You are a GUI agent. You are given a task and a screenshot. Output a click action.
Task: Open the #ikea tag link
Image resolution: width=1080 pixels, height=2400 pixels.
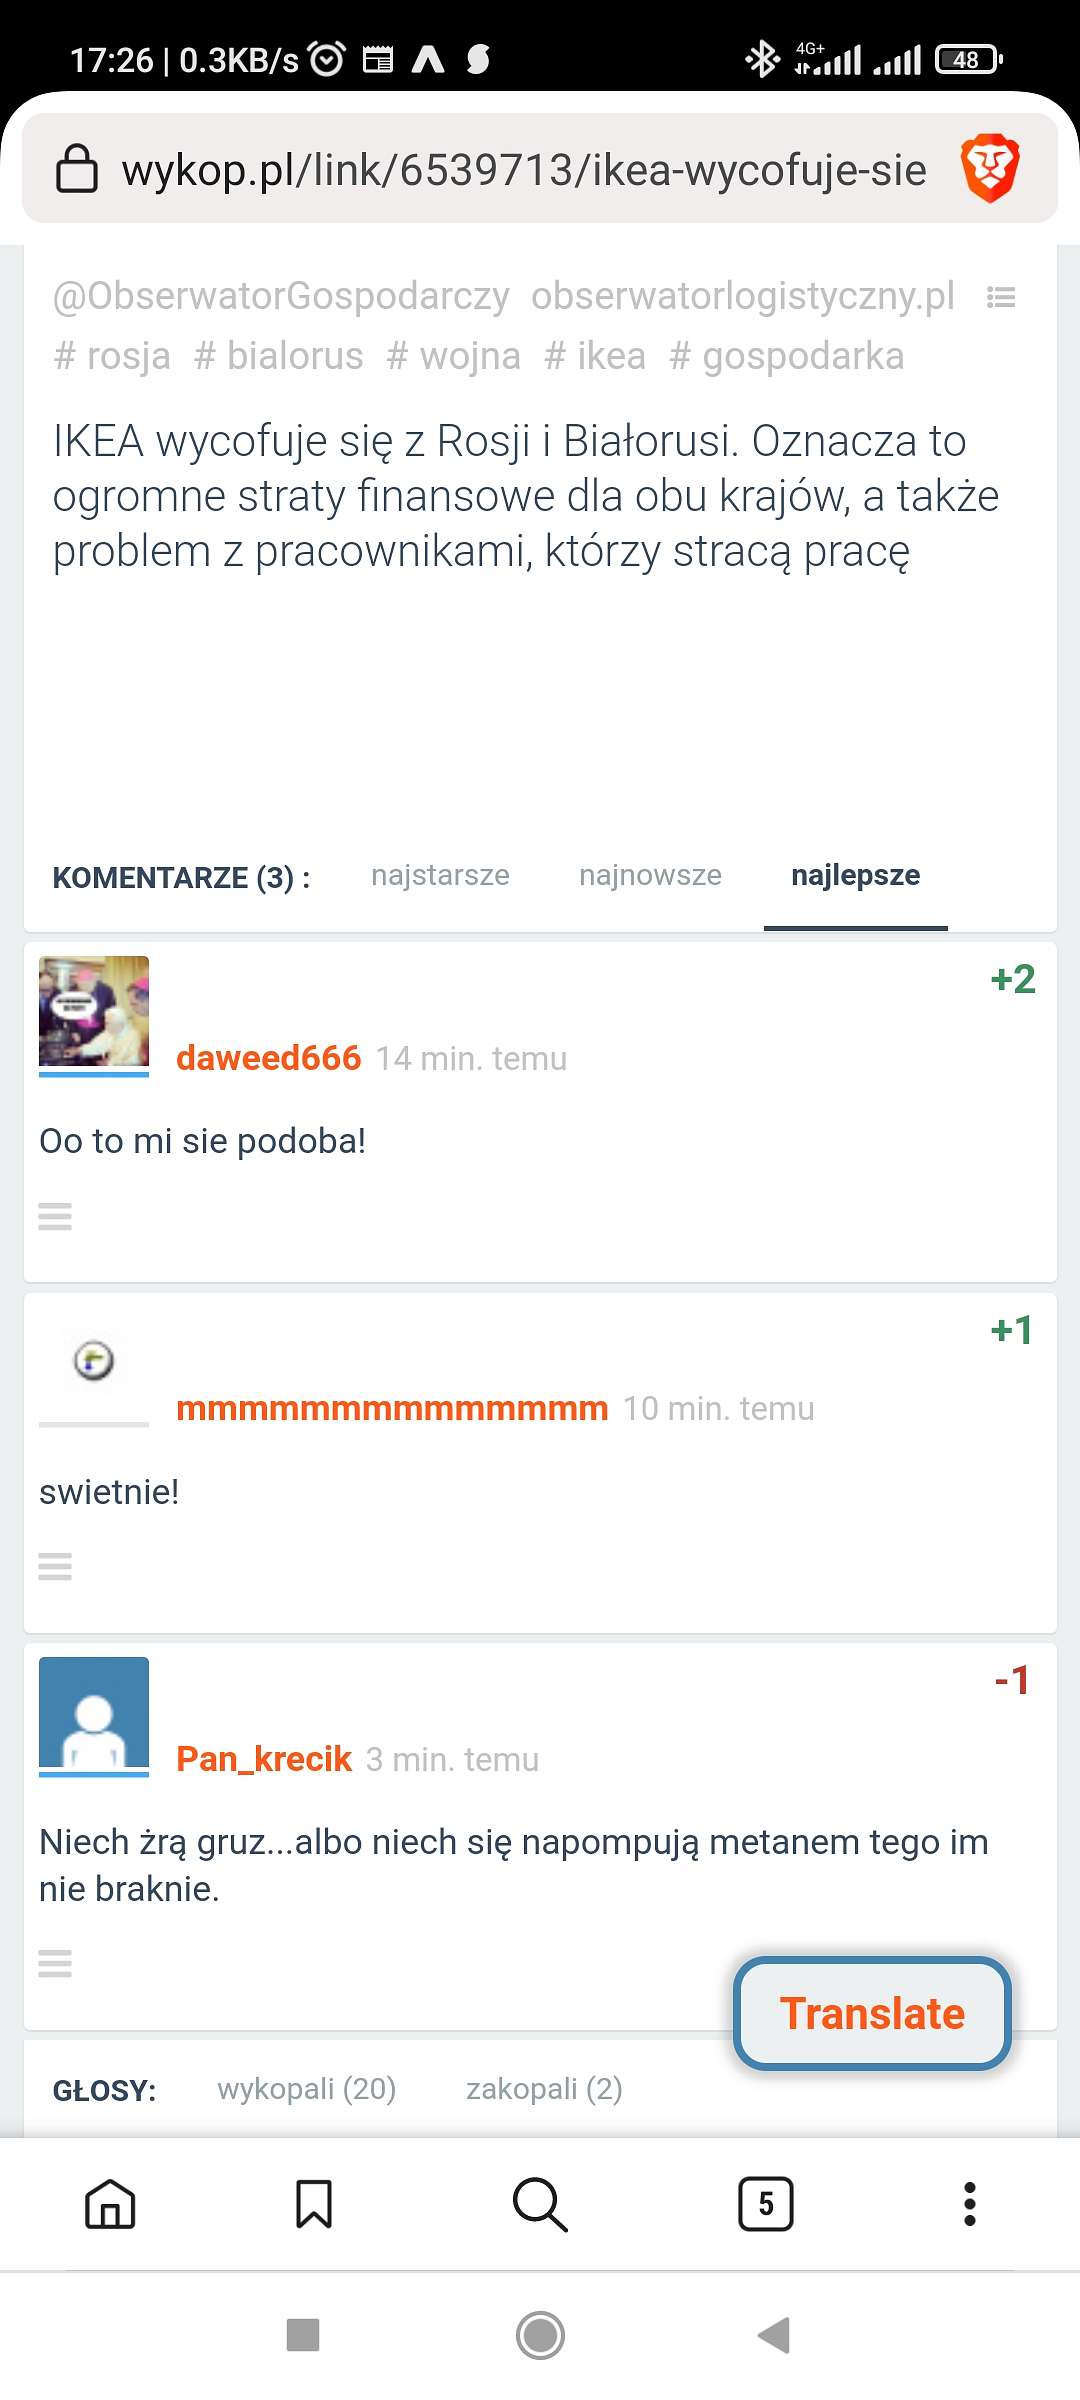(595, 356)
